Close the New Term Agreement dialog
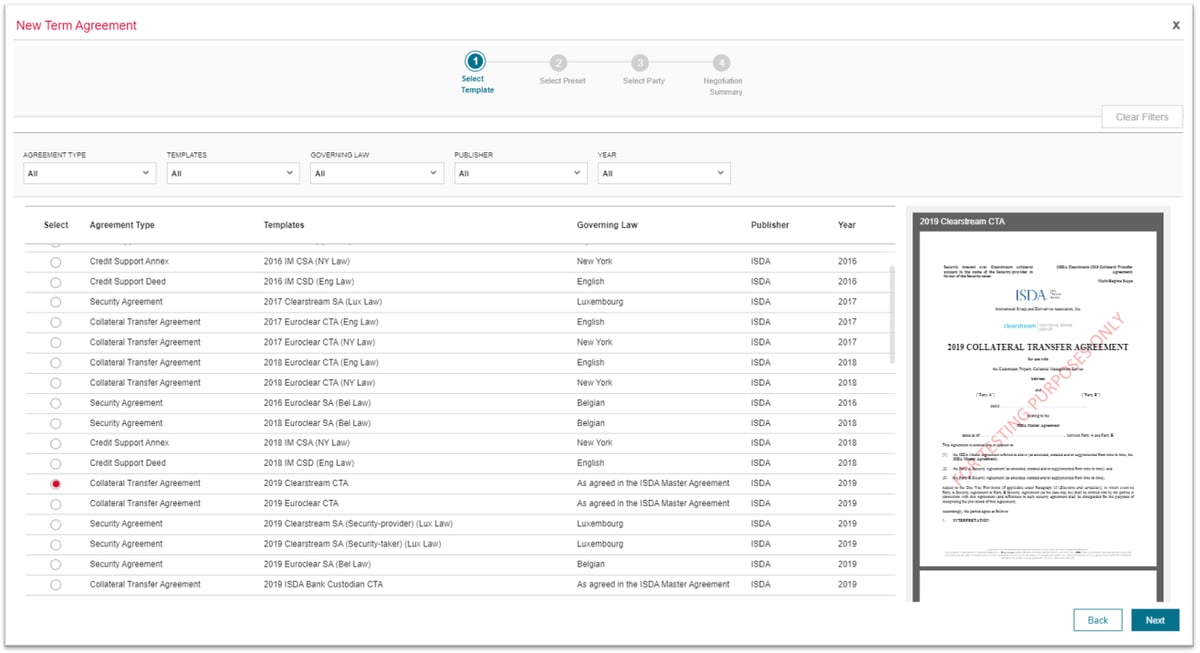 (x=1176, y=25)
